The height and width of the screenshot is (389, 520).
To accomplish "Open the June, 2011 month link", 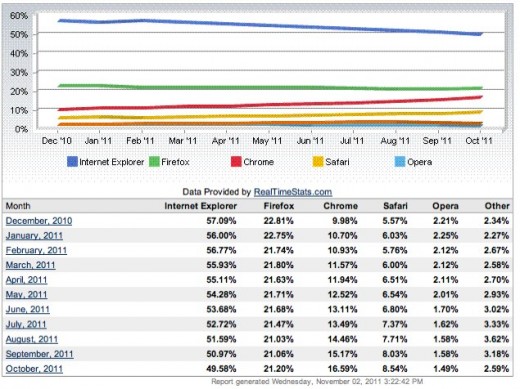I will [28, 309].
